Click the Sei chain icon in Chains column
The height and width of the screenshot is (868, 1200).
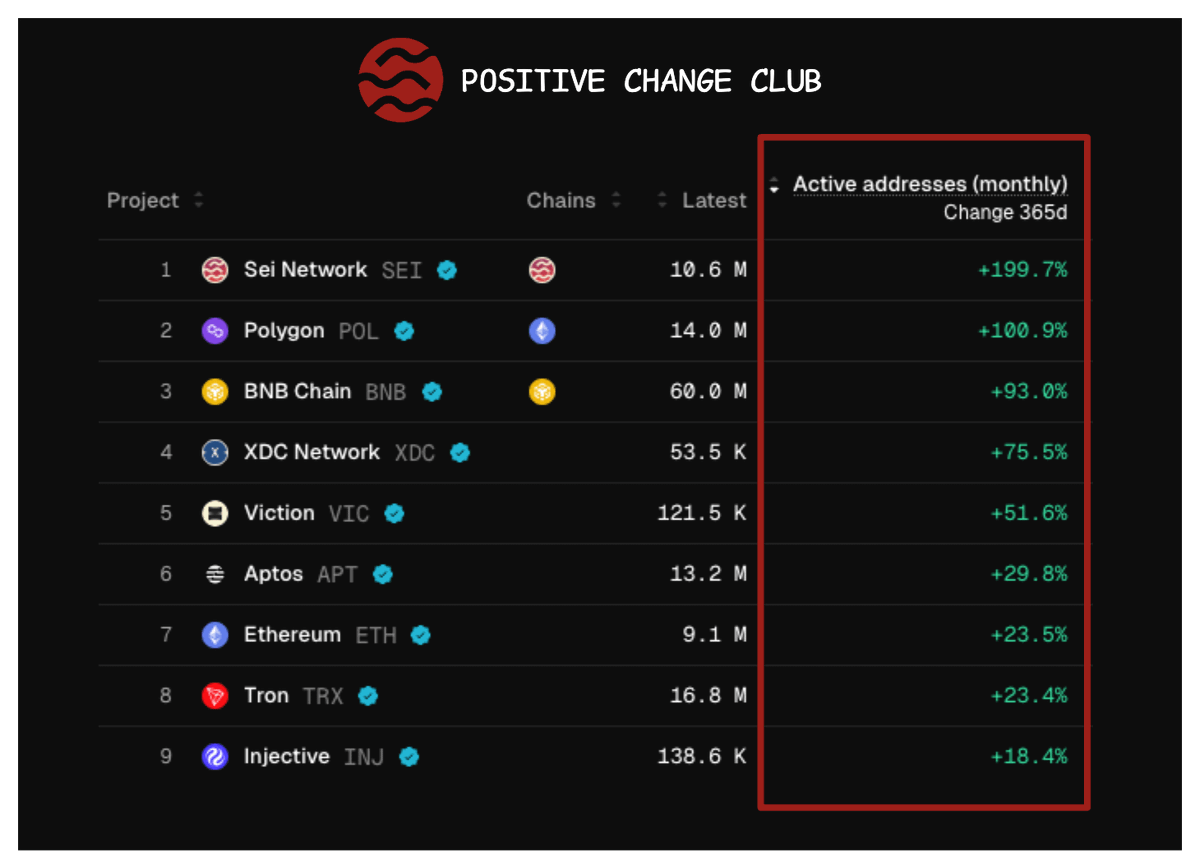[542, 270]
